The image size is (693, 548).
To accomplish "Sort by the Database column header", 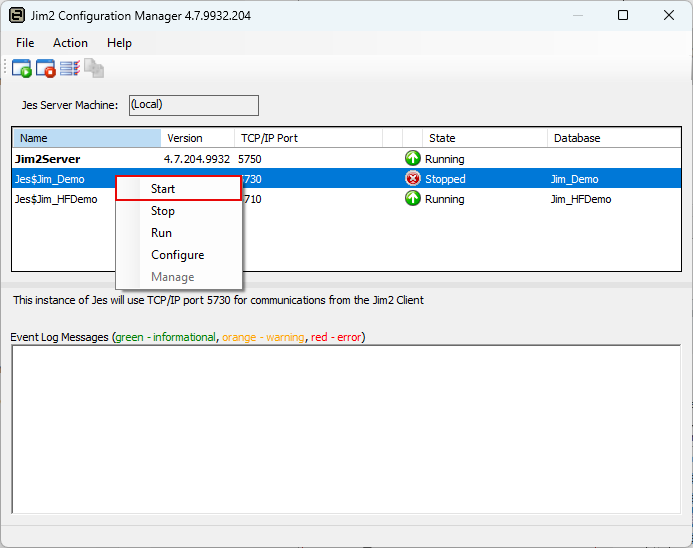I will [614, 138].
